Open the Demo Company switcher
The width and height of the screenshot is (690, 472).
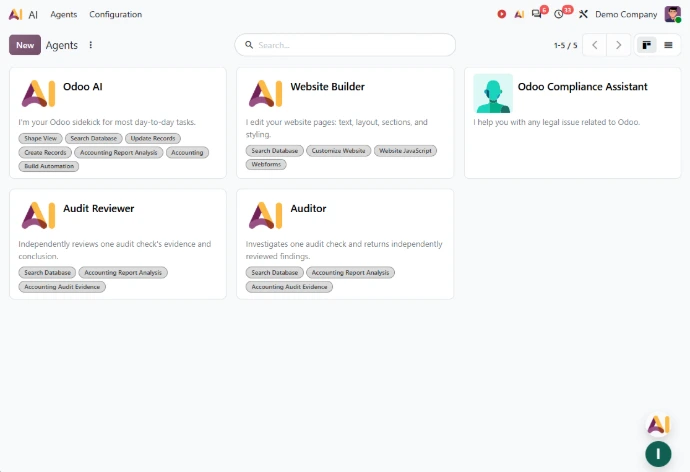[x=626, y=15]
